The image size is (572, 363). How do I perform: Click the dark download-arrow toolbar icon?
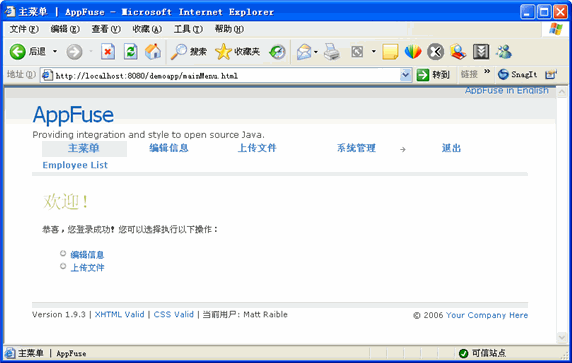click(481, 52)
